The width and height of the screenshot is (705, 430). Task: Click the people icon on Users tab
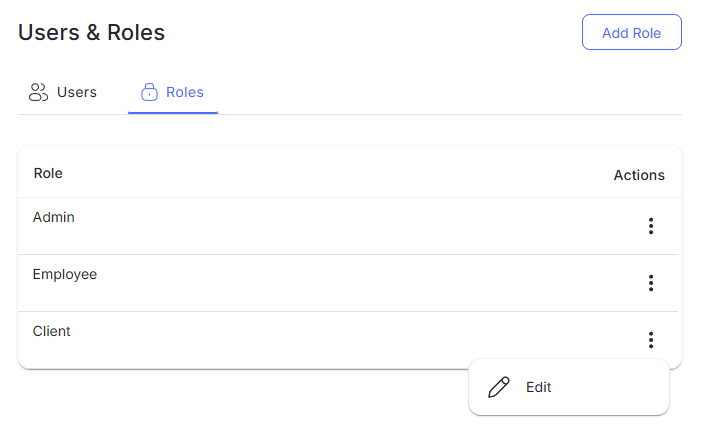pyautogui.click(x=38, y=92)
